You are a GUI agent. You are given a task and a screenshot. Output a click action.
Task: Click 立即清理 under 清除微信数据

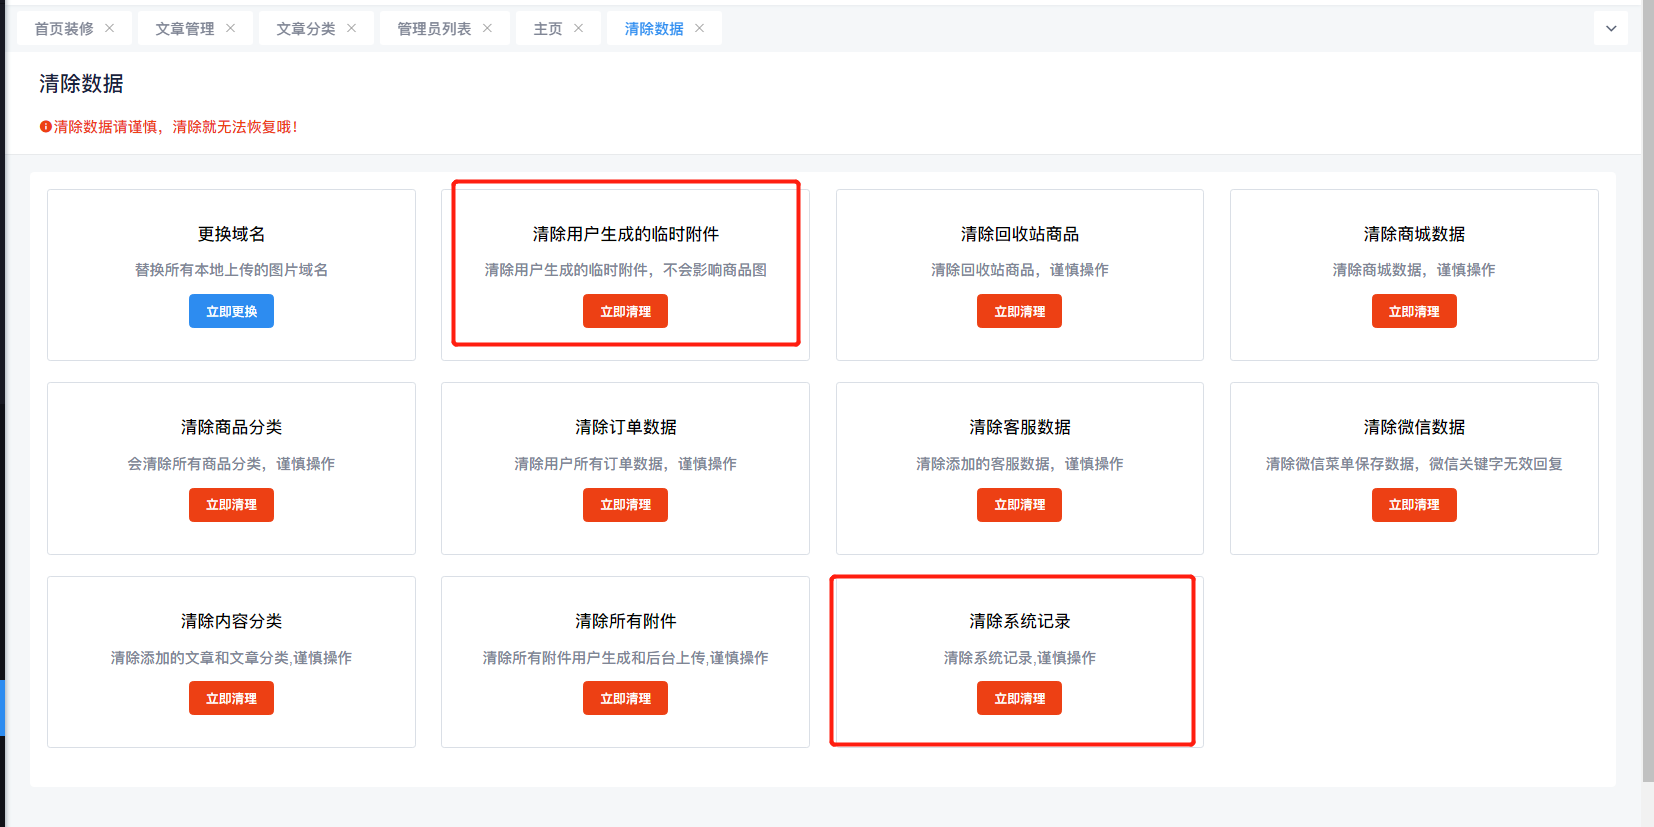tap(1414, 505)
